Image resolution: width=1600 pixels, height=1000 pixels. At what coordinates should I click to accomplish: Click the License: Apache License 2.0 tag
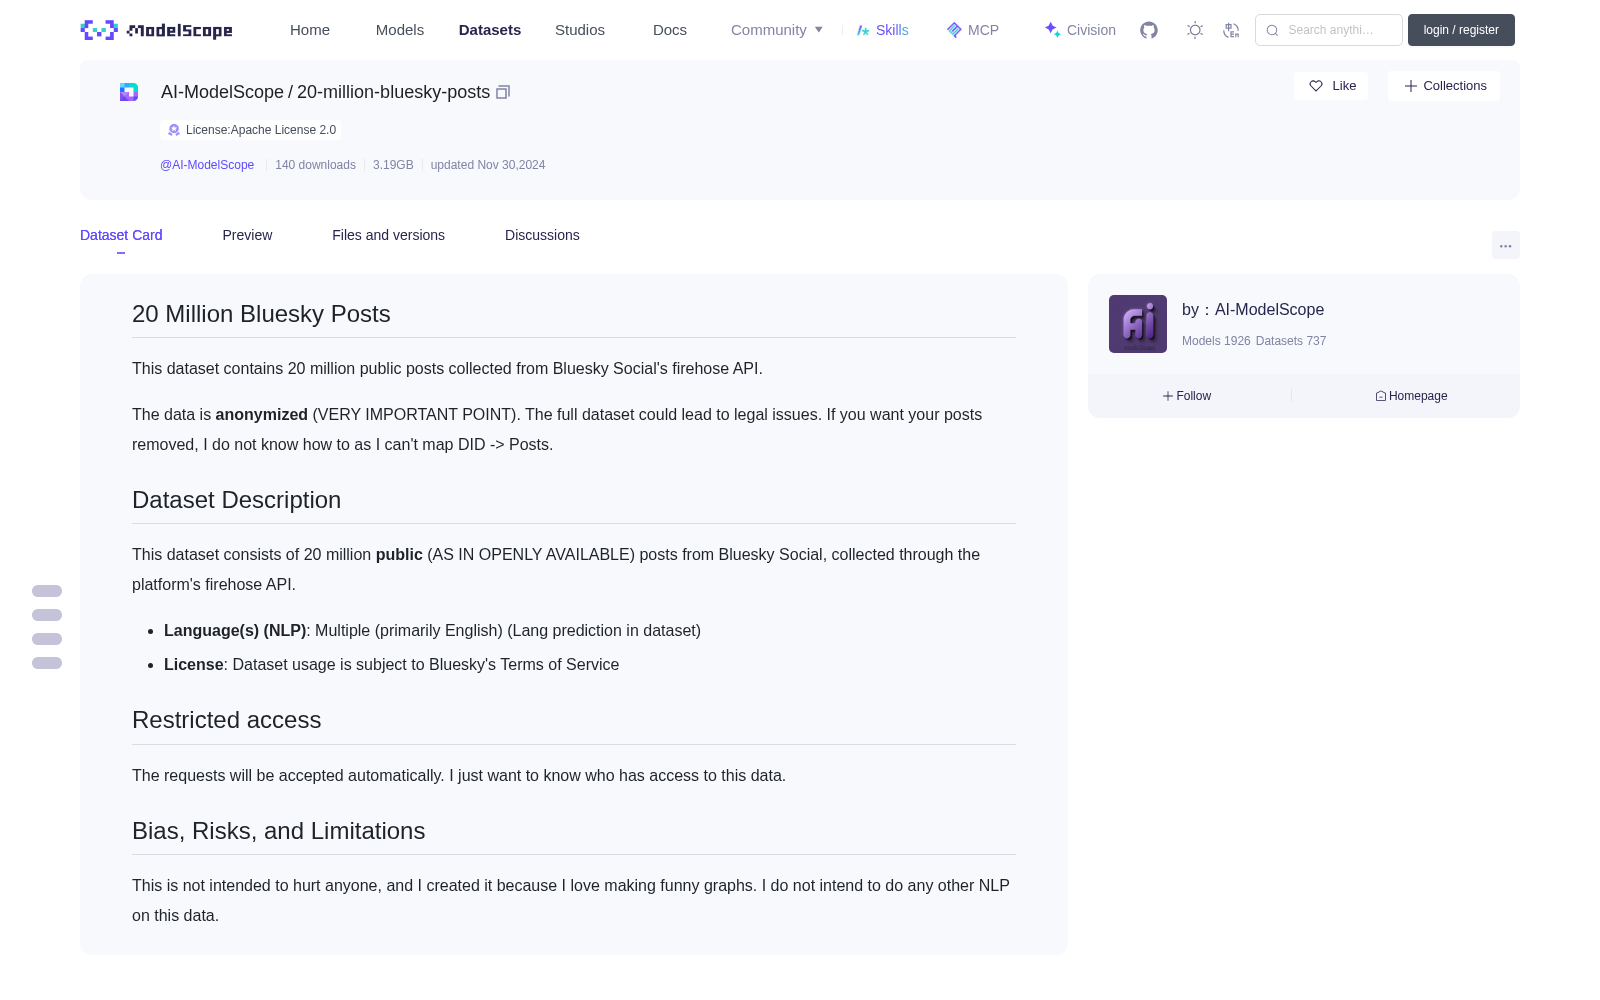coord(251,130)
